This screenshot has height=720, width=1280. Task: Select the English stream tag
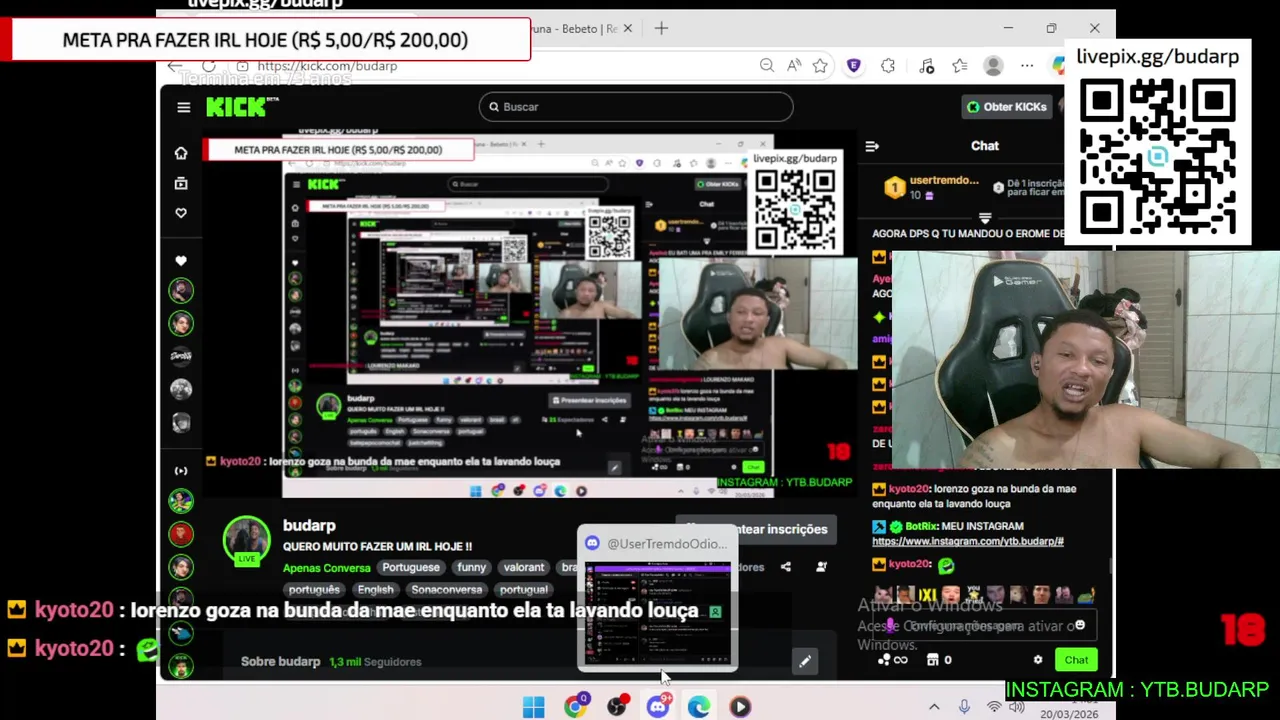tap(376, 590)
